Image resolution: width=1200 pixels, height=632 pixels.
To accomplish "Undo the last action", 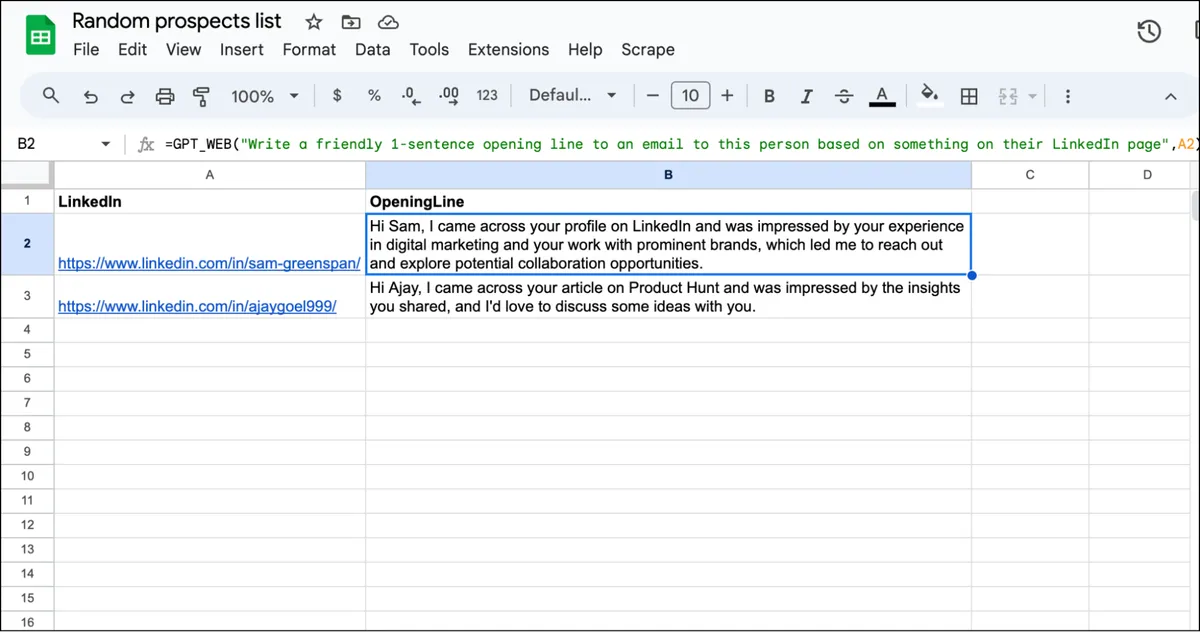I will 90,96.
